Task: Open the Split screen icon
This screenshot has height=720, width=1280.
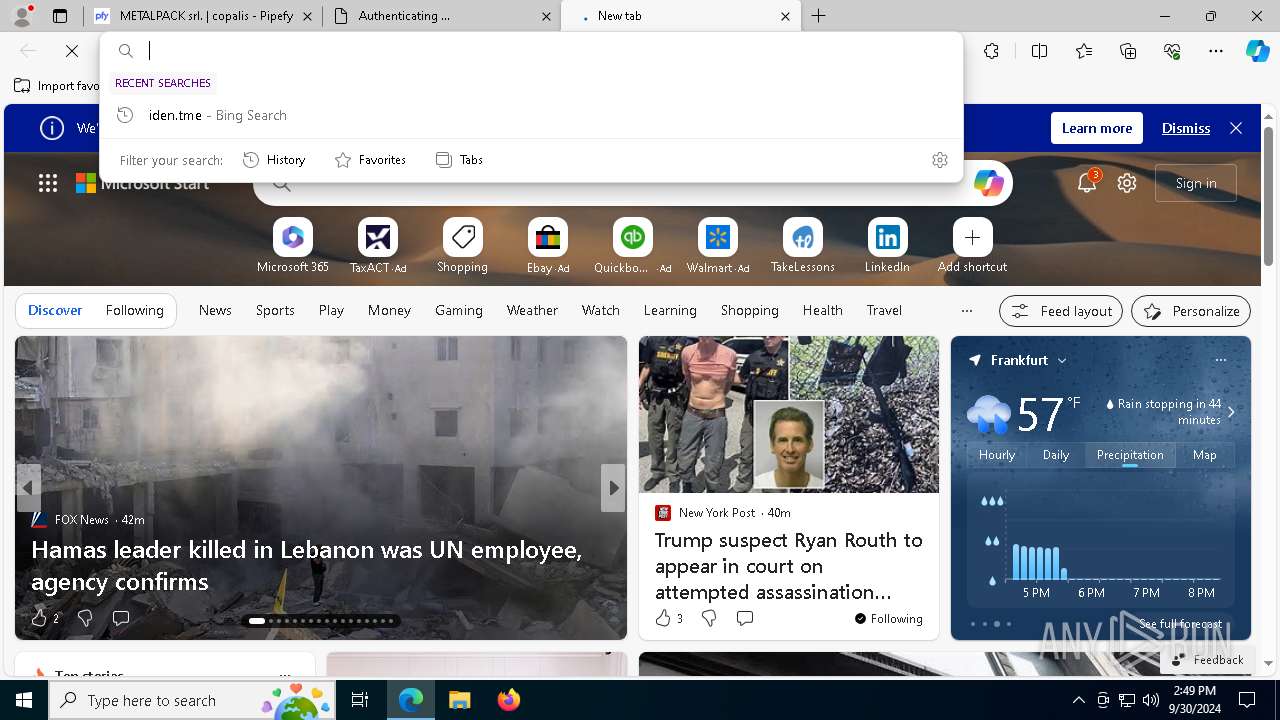Action: tap(1039, 51)
